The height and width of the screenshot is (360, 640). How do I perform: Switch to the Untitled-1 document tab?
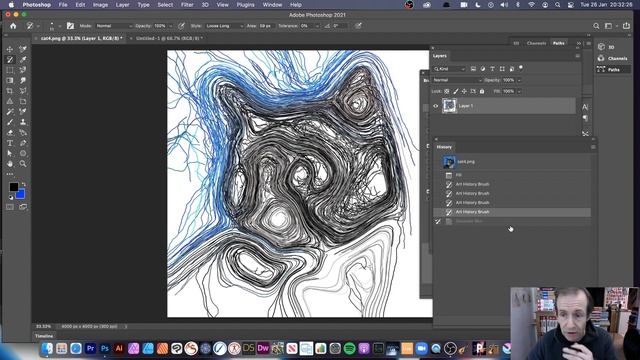point(169,38)
